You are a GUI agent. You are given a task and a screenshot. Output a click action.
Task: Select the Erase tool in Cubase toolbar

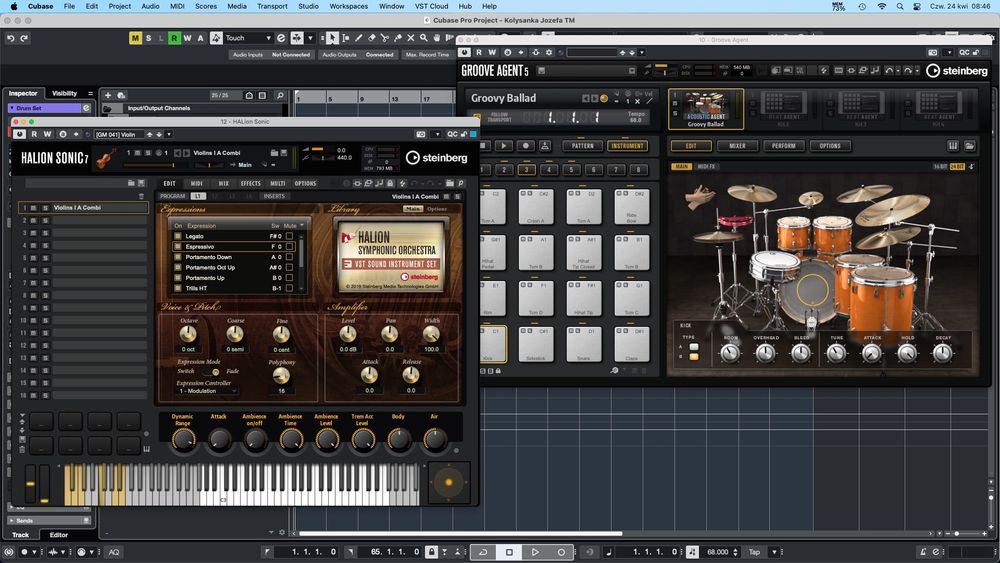pyautogui.click(x=372, y=38)
